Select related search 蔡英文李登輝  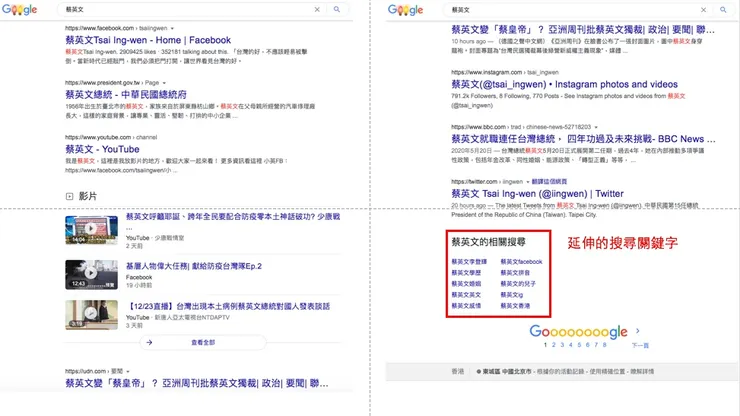pos(469,262)
